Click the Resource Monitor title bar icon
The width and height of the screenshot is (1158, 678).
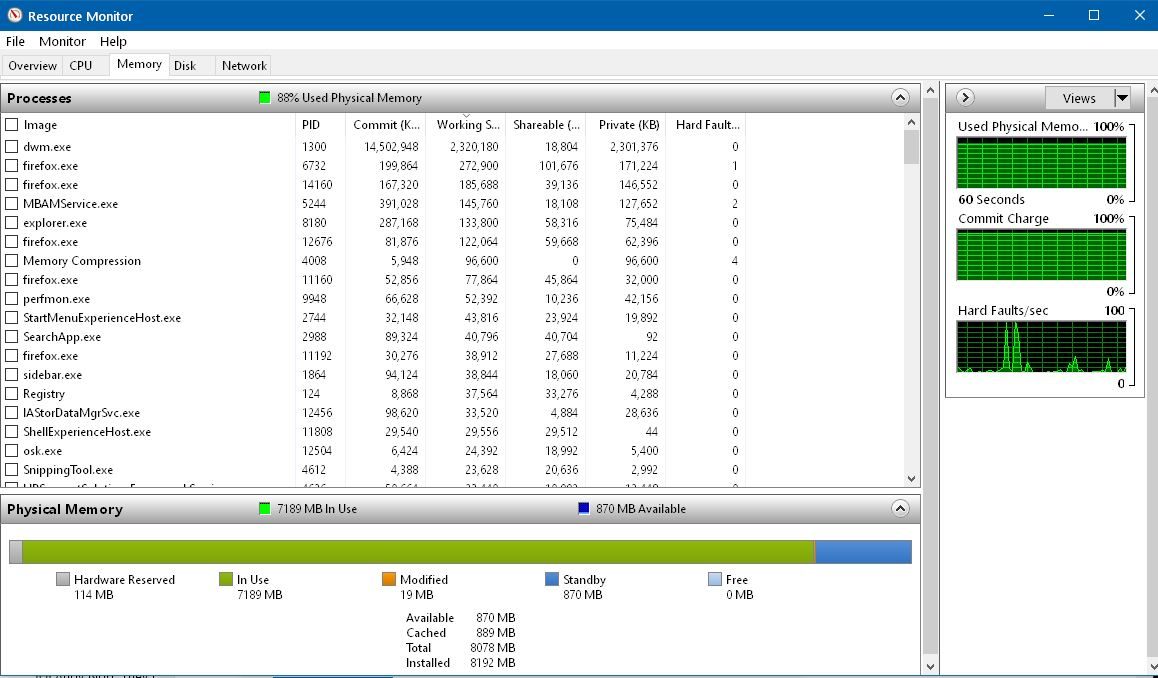pos(15,16)
